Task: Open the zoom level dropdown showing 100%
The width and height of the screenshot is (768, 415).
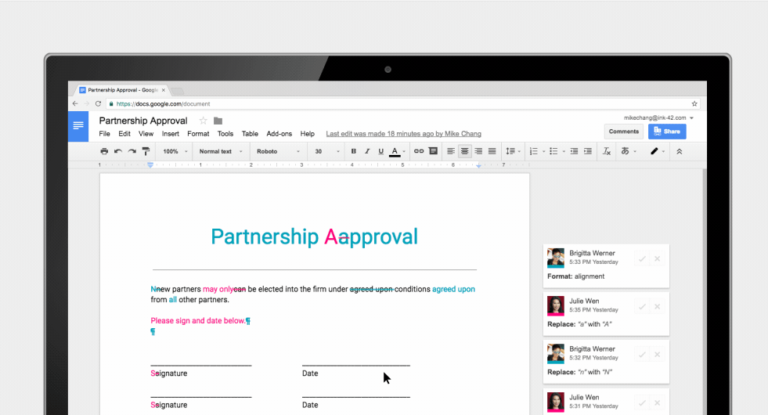Action: tap(175, 151)
